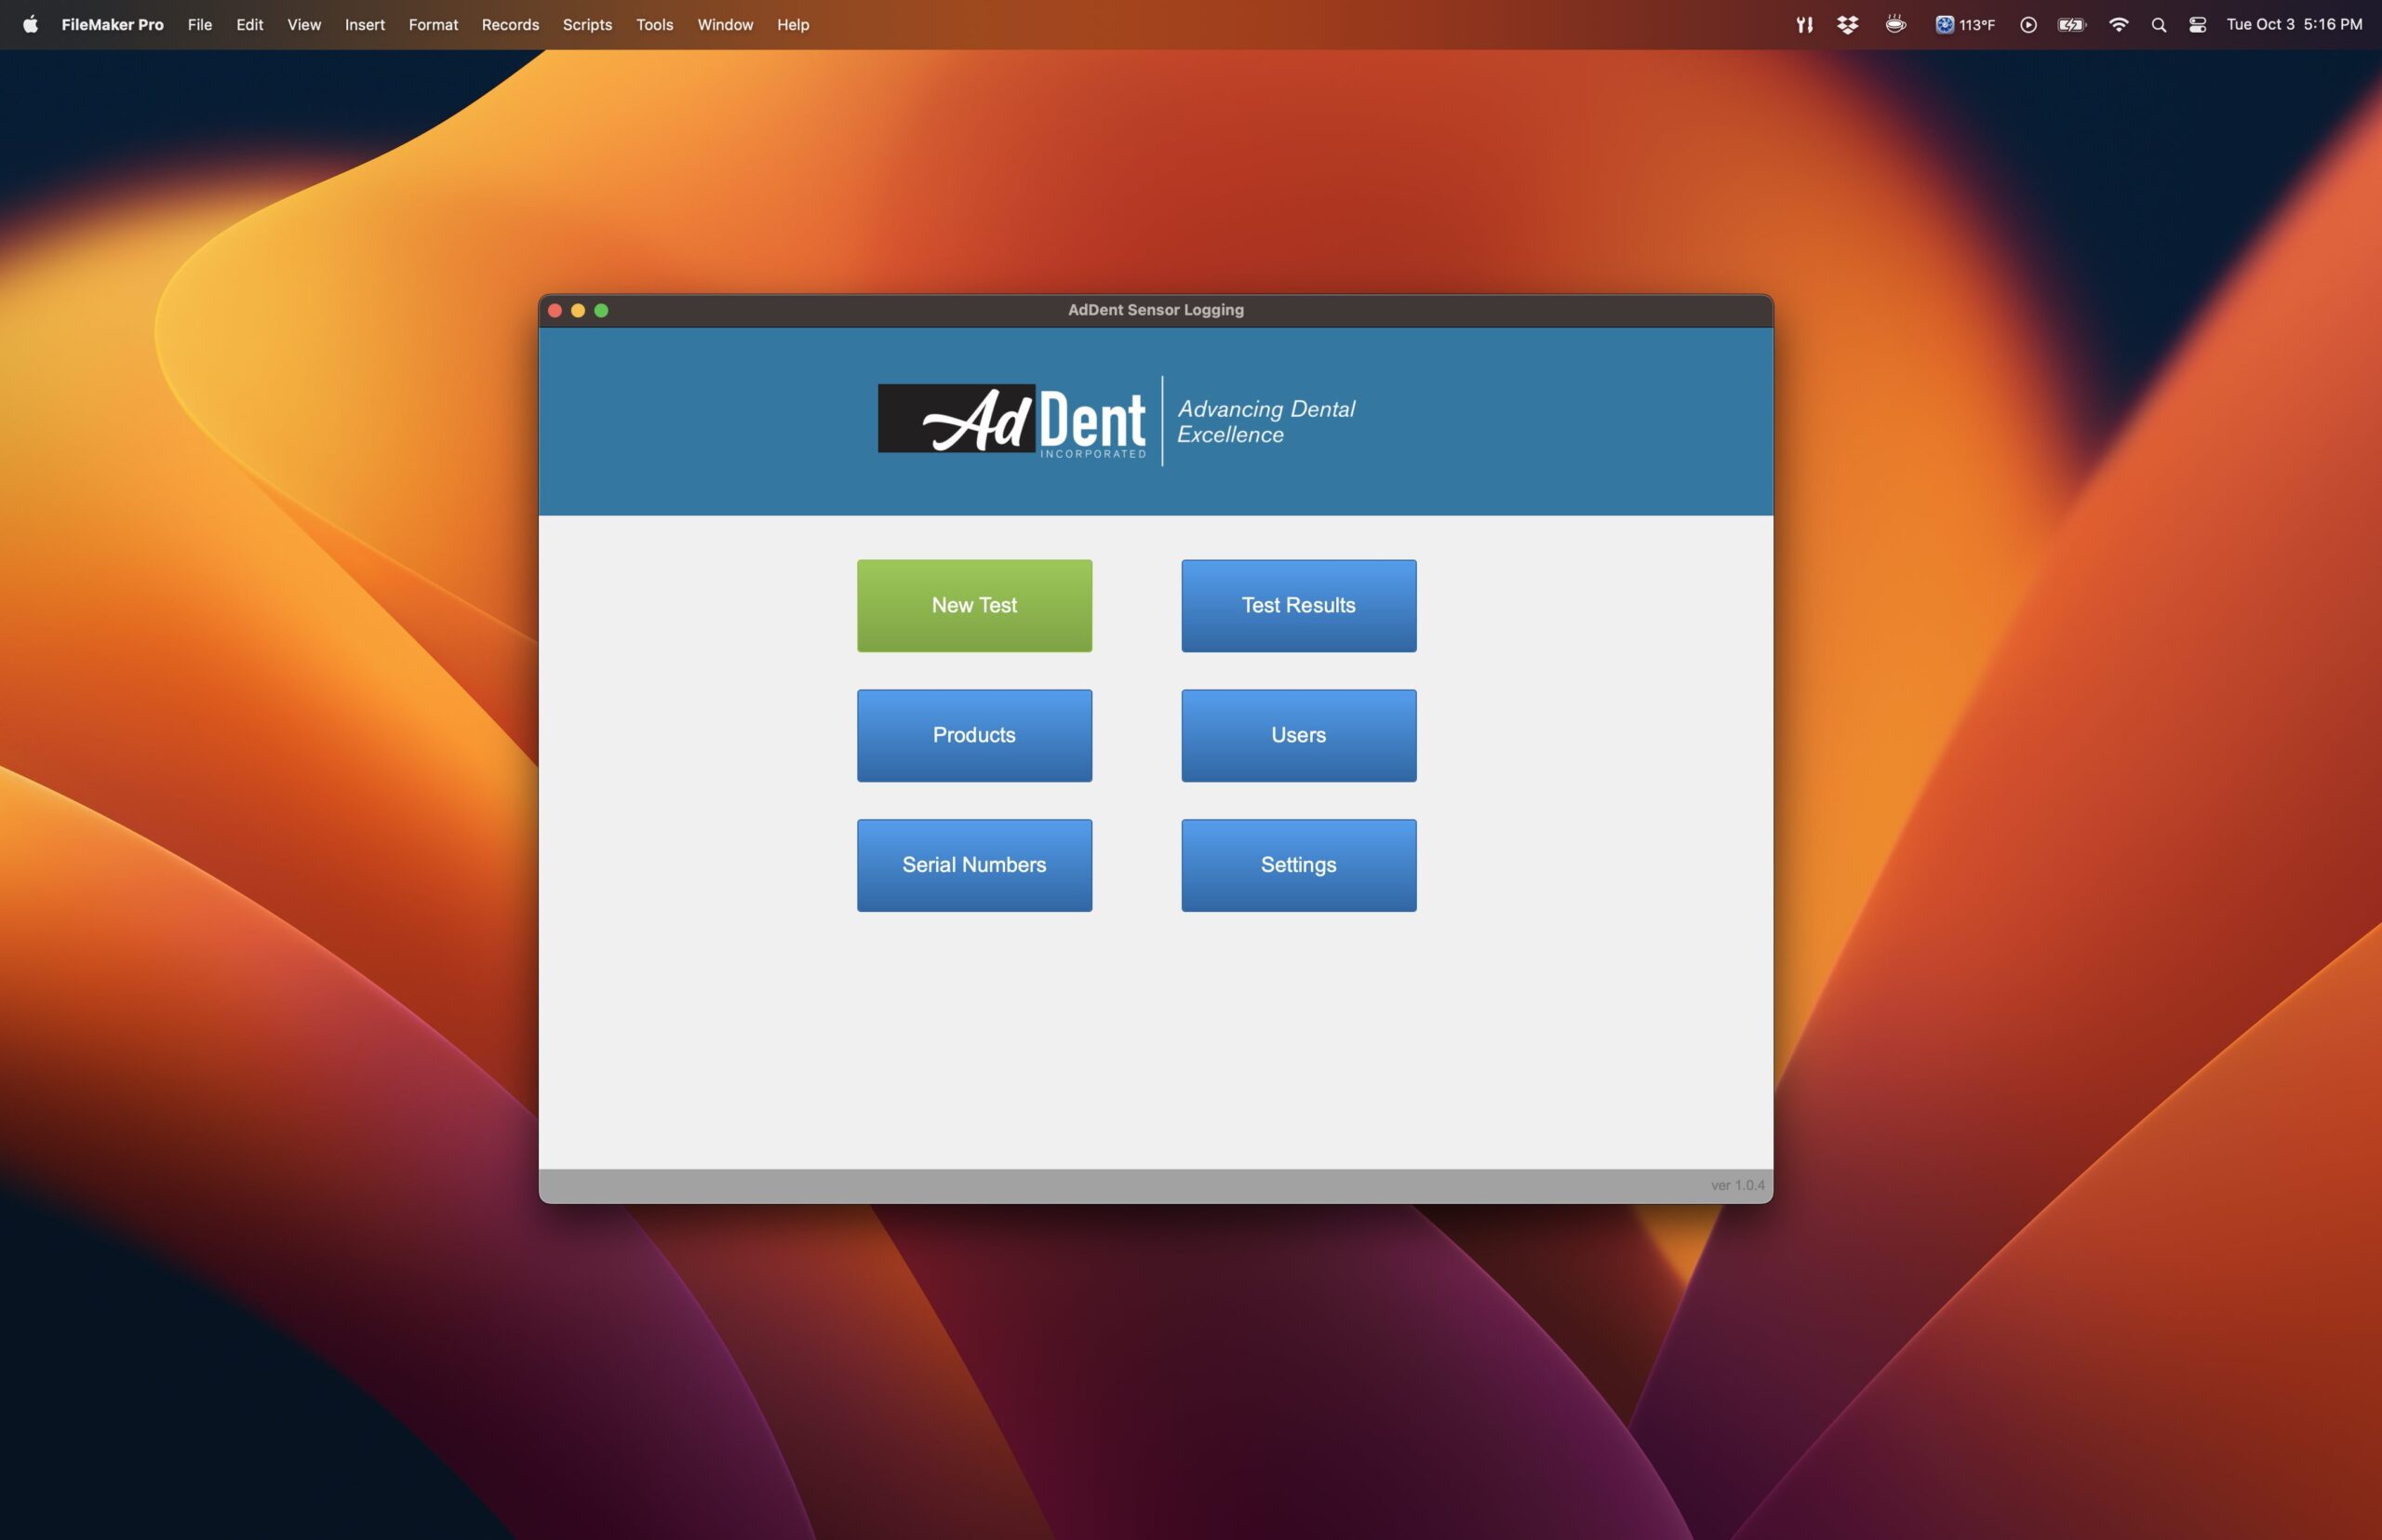Click the play circle menu bar icon
This screenshot has height=1540, width=2382.
click(x=2028, y=24)
